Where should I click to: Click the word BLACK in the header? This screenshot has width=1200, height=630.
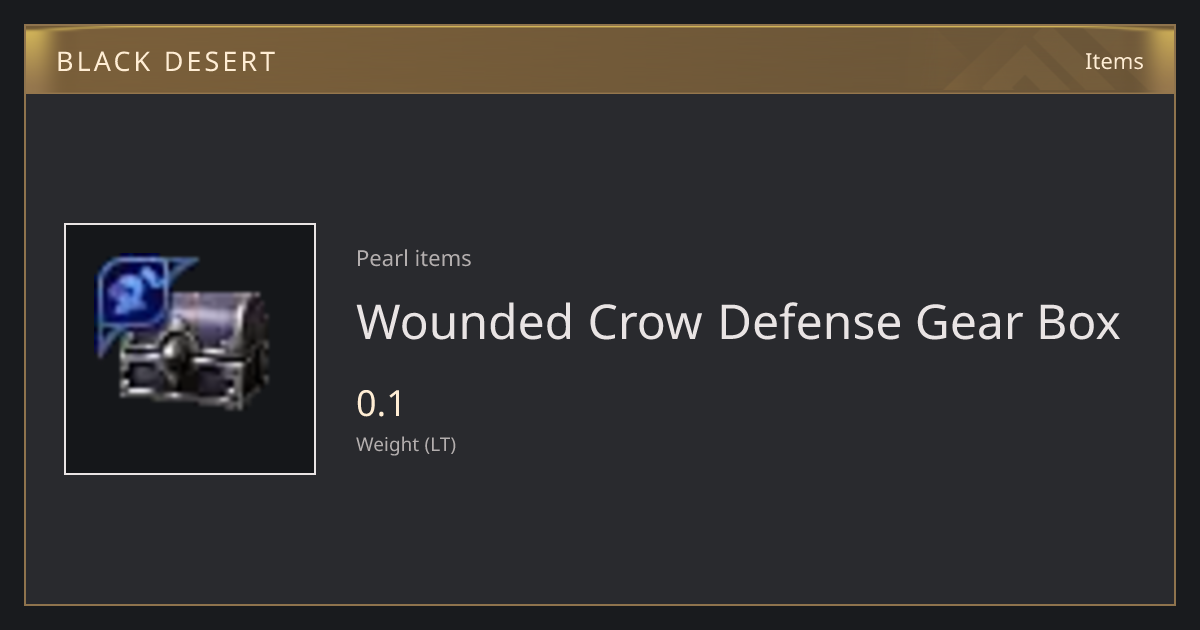103,62
